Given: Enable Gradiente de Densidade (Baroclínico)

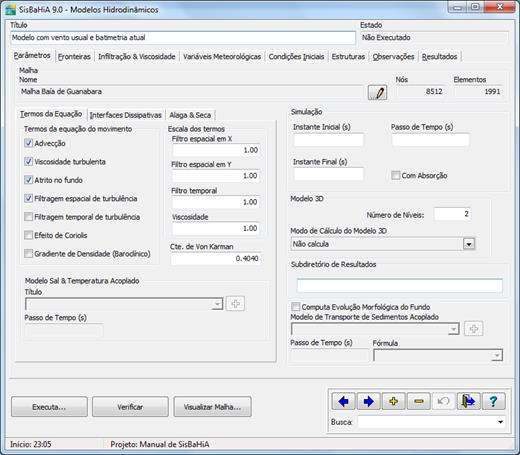Looking at the screenshot, I should (29, 254).
